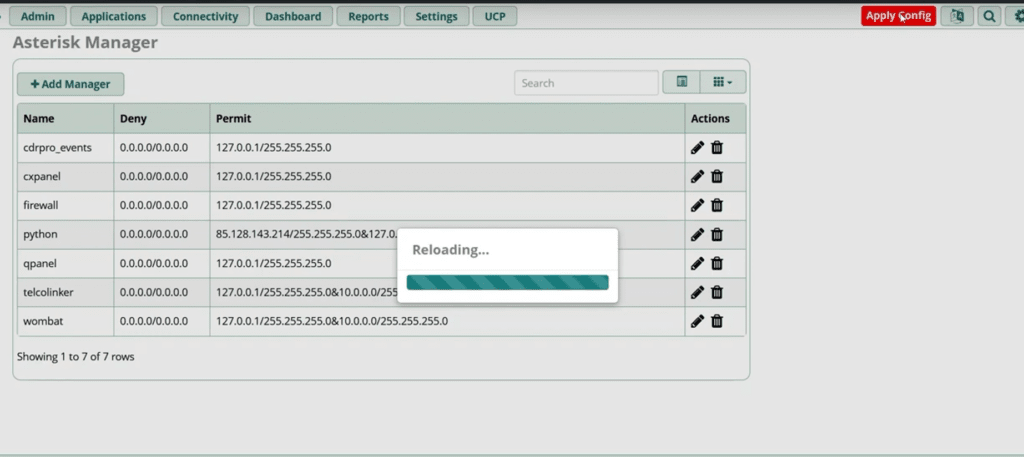Image resolution: width=1024 pixels, height=457 pixels.
Task: Delete the python manager with trash icon
Action: pyautogui.click(x=717, y=235)
